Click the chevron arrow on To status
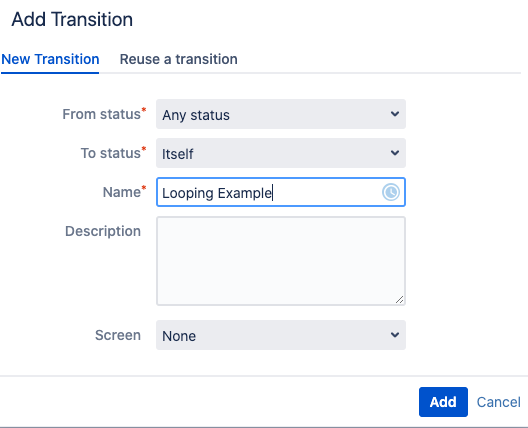Viewport: 528px width, 428px height. click(395, 153)
